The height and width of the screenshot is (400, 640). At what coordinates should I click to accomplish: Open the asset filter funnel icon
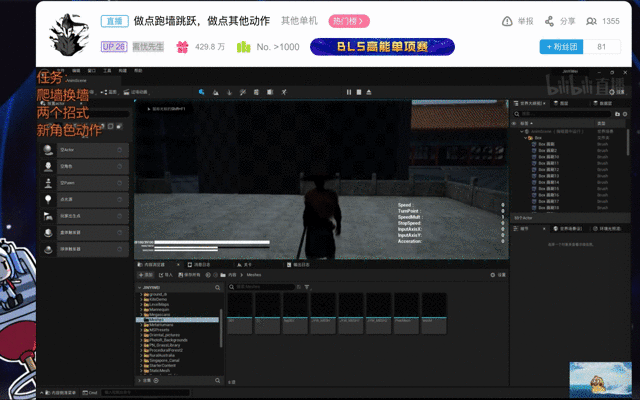coord(307,287)
